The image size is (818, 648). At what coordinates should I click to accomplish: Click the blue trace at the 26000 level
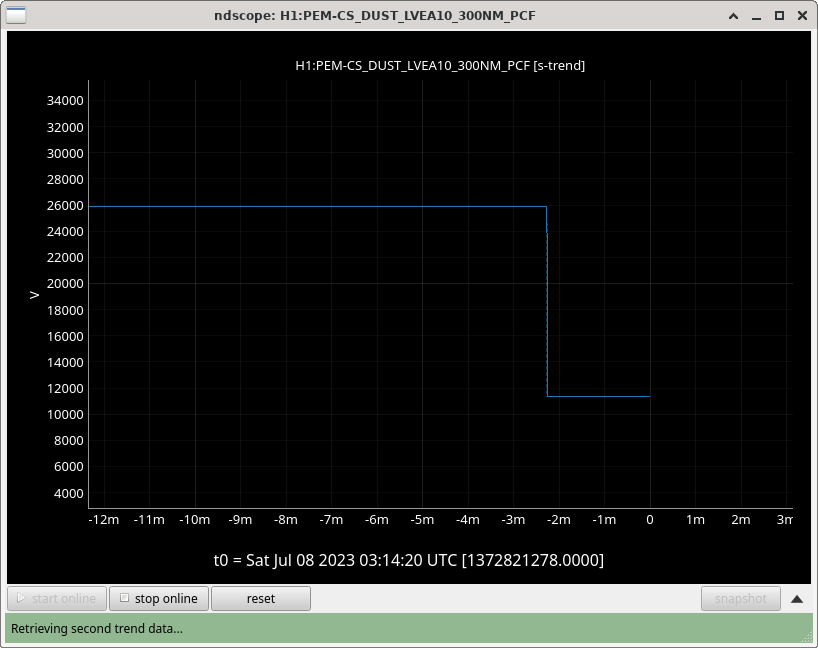300,206
